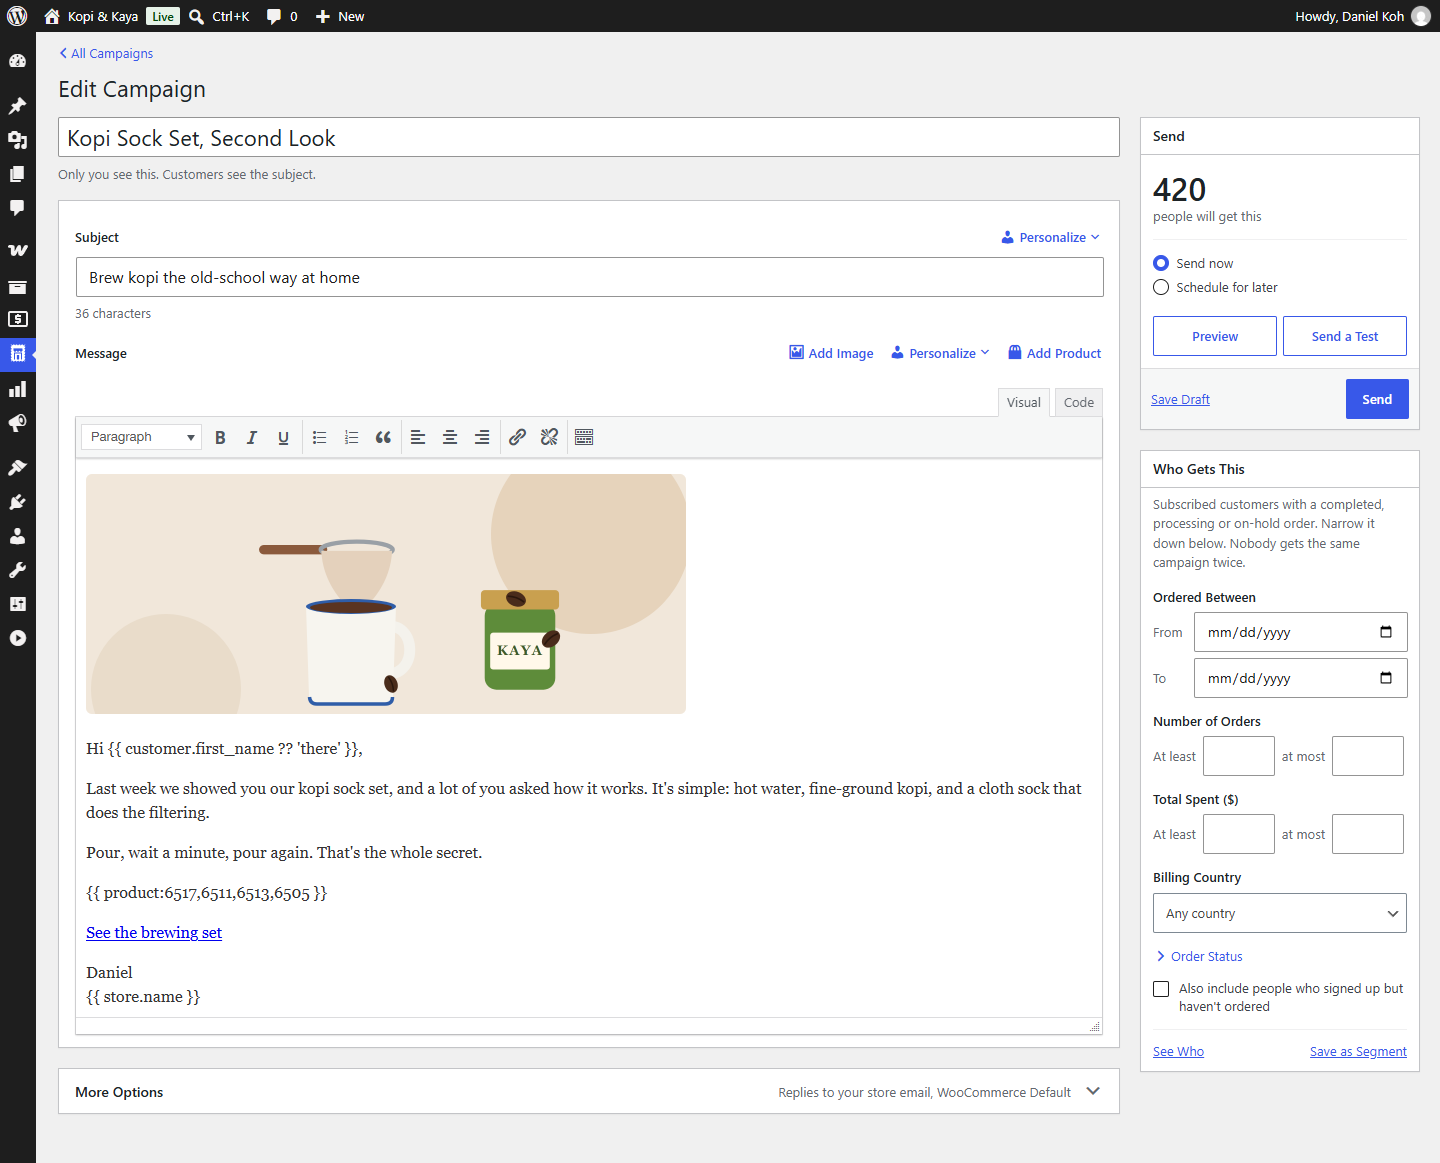This screenshot has width=1440, height=1163.
Task: Expand the More Options panel
Action: pos(589,1092)
